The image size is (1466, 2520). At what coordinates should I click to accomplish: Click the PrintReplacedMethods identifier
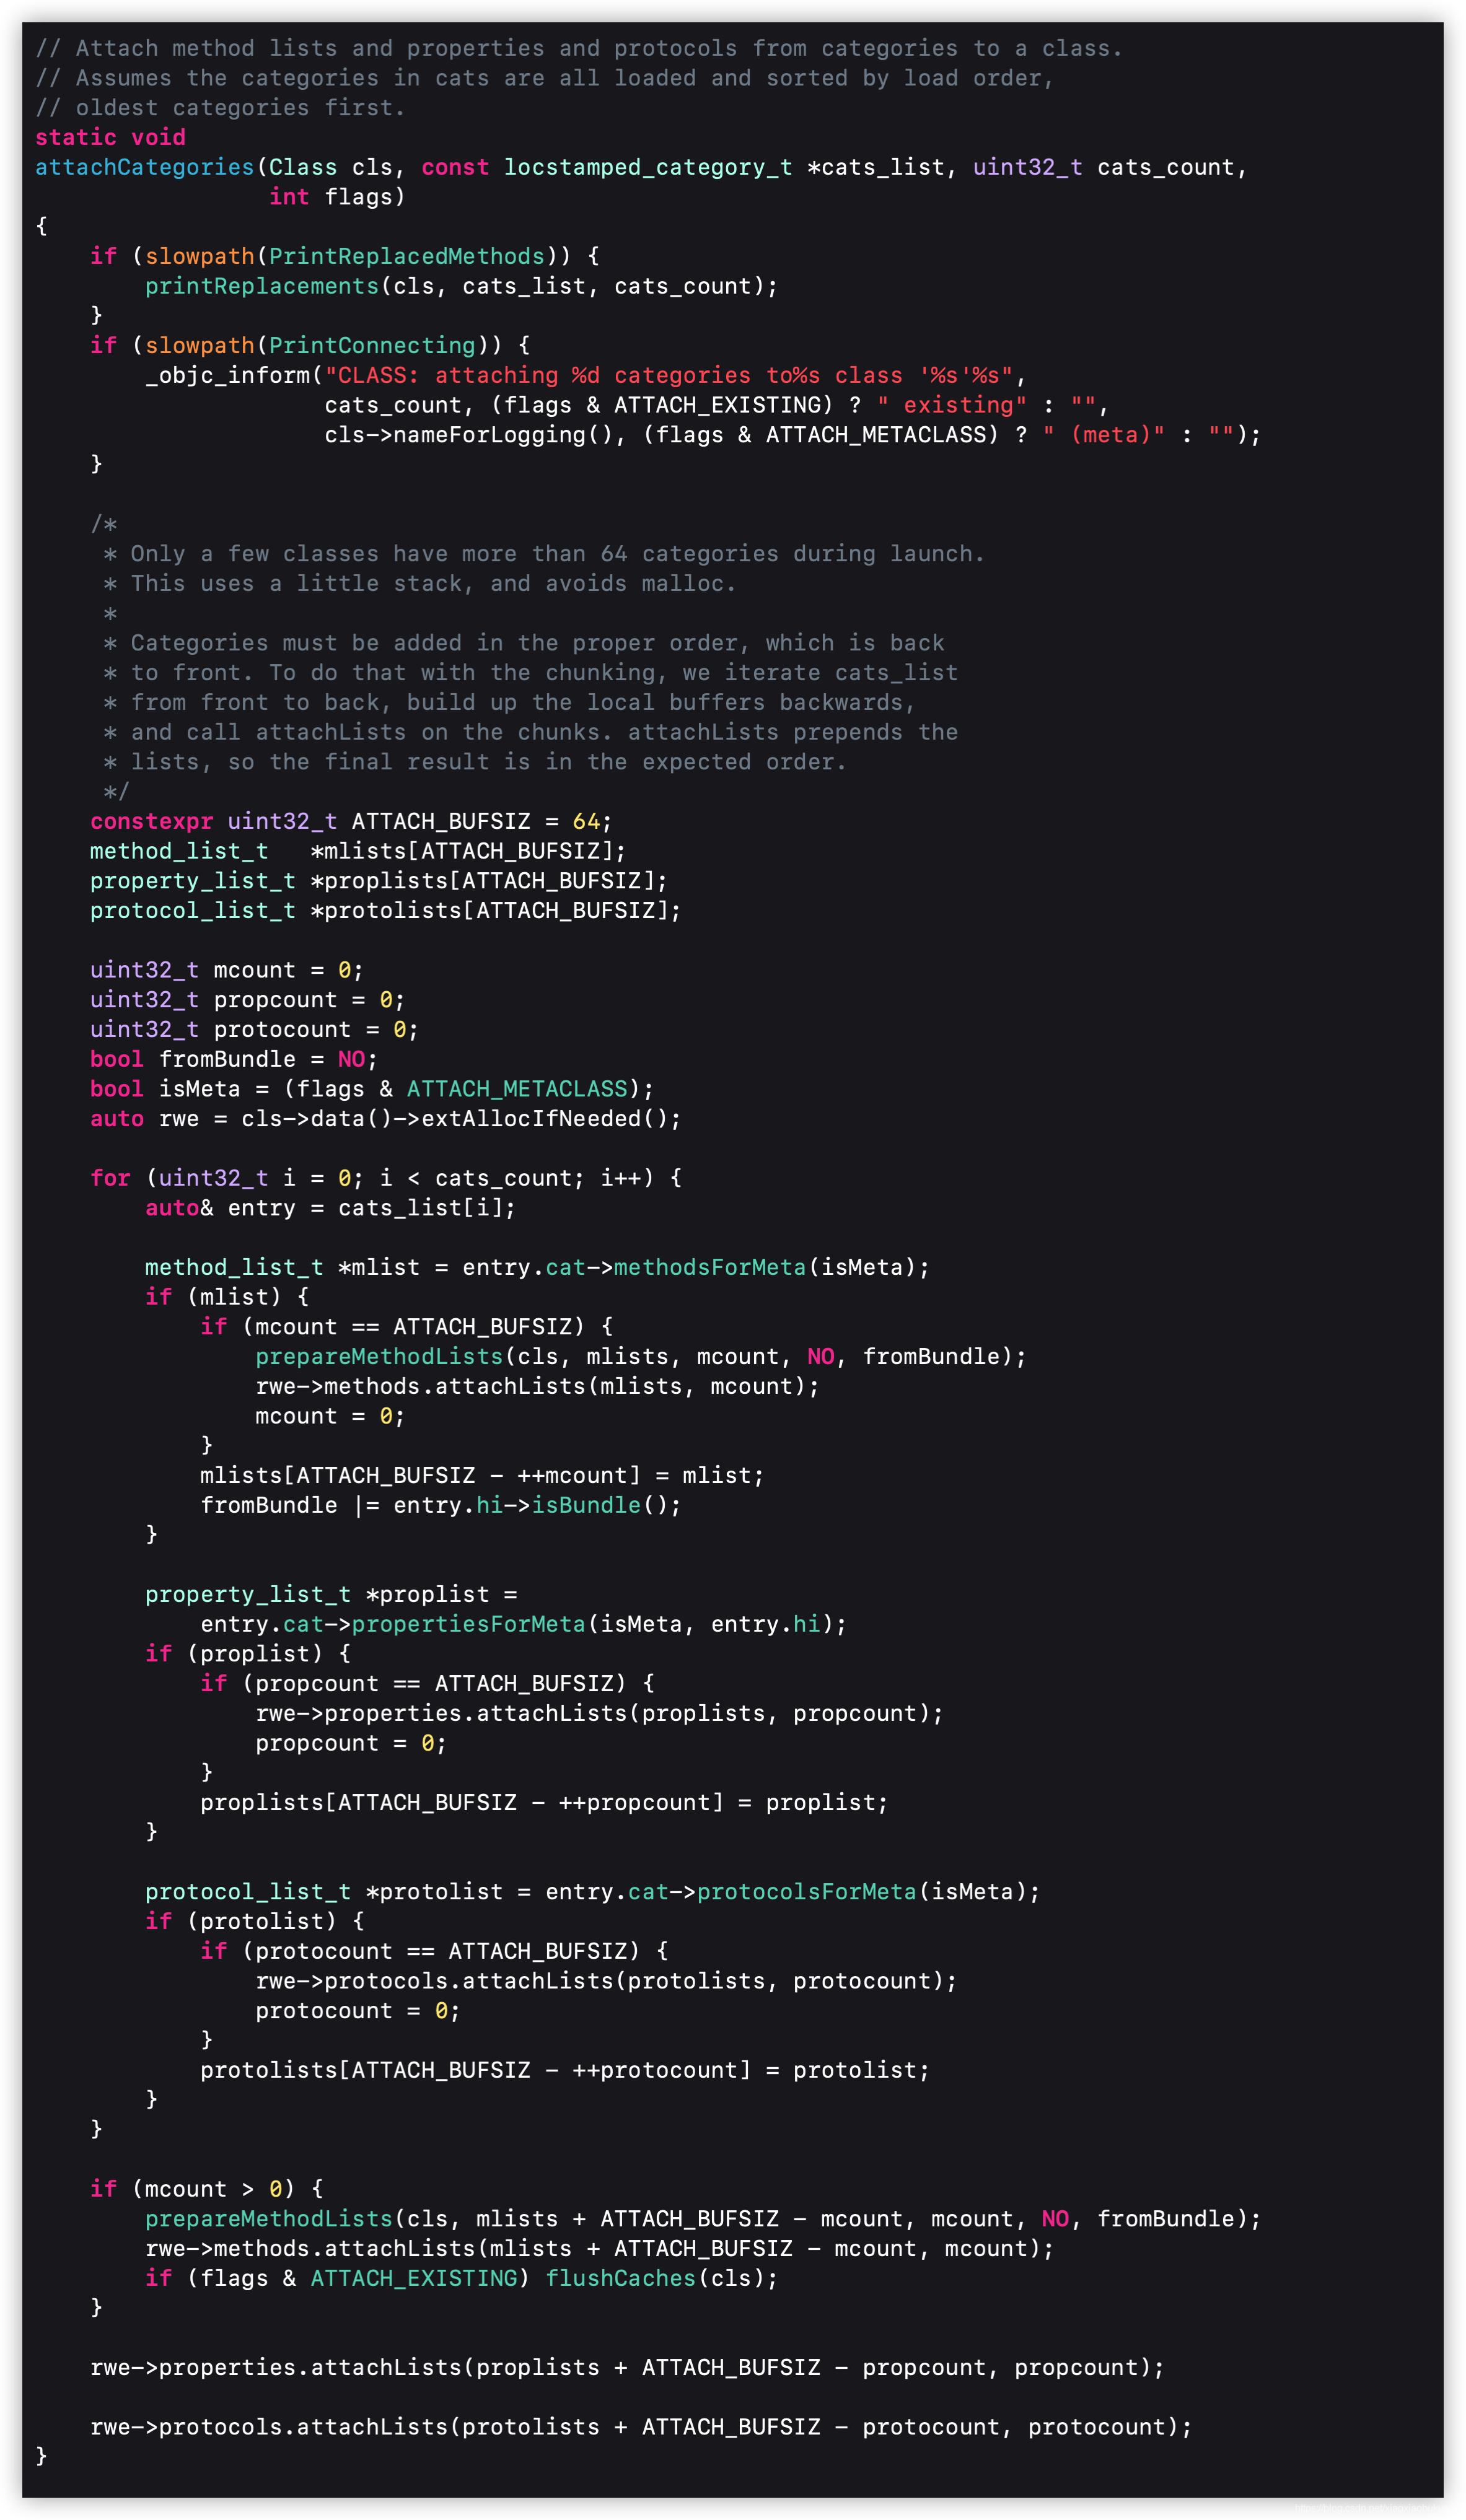406,256
